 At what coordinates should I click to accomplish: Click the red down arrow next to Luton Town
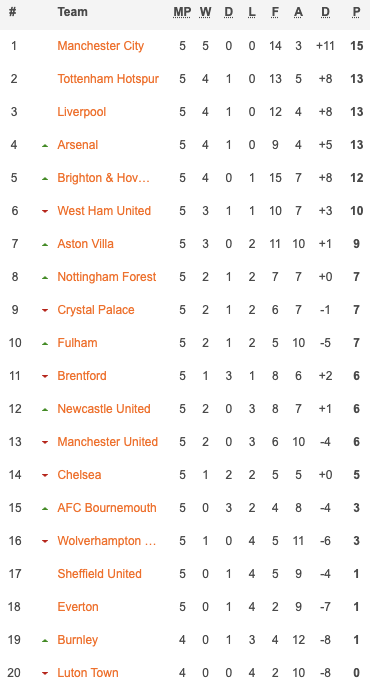click(x=45, y=674)
